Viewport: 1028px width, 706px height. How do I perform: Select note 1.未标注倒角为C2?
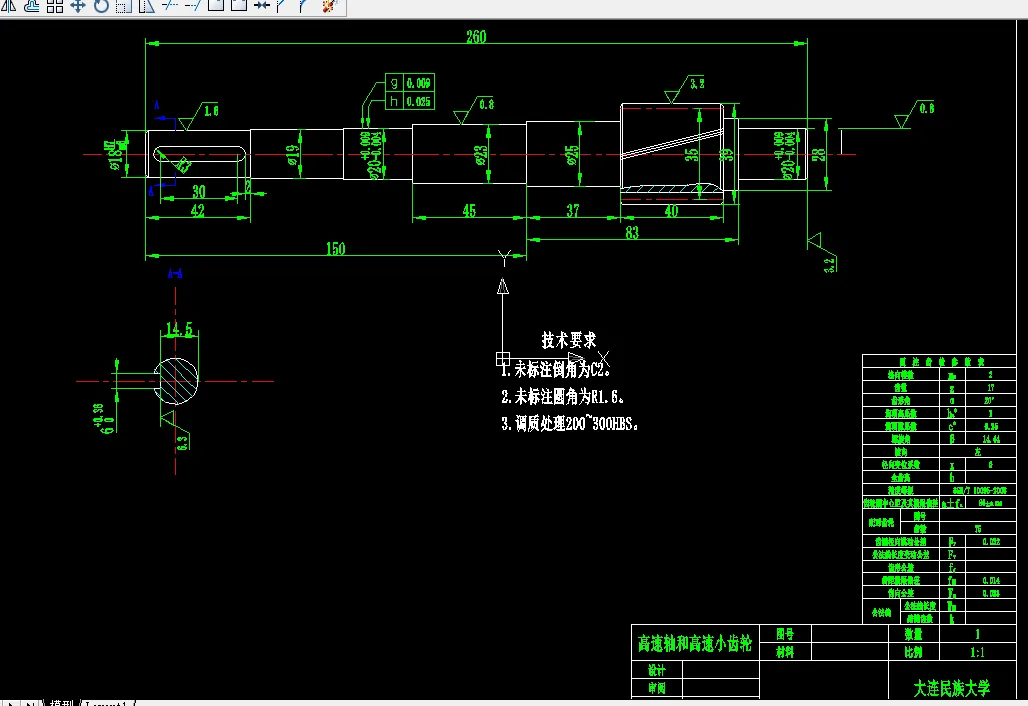tap(556, 370)
